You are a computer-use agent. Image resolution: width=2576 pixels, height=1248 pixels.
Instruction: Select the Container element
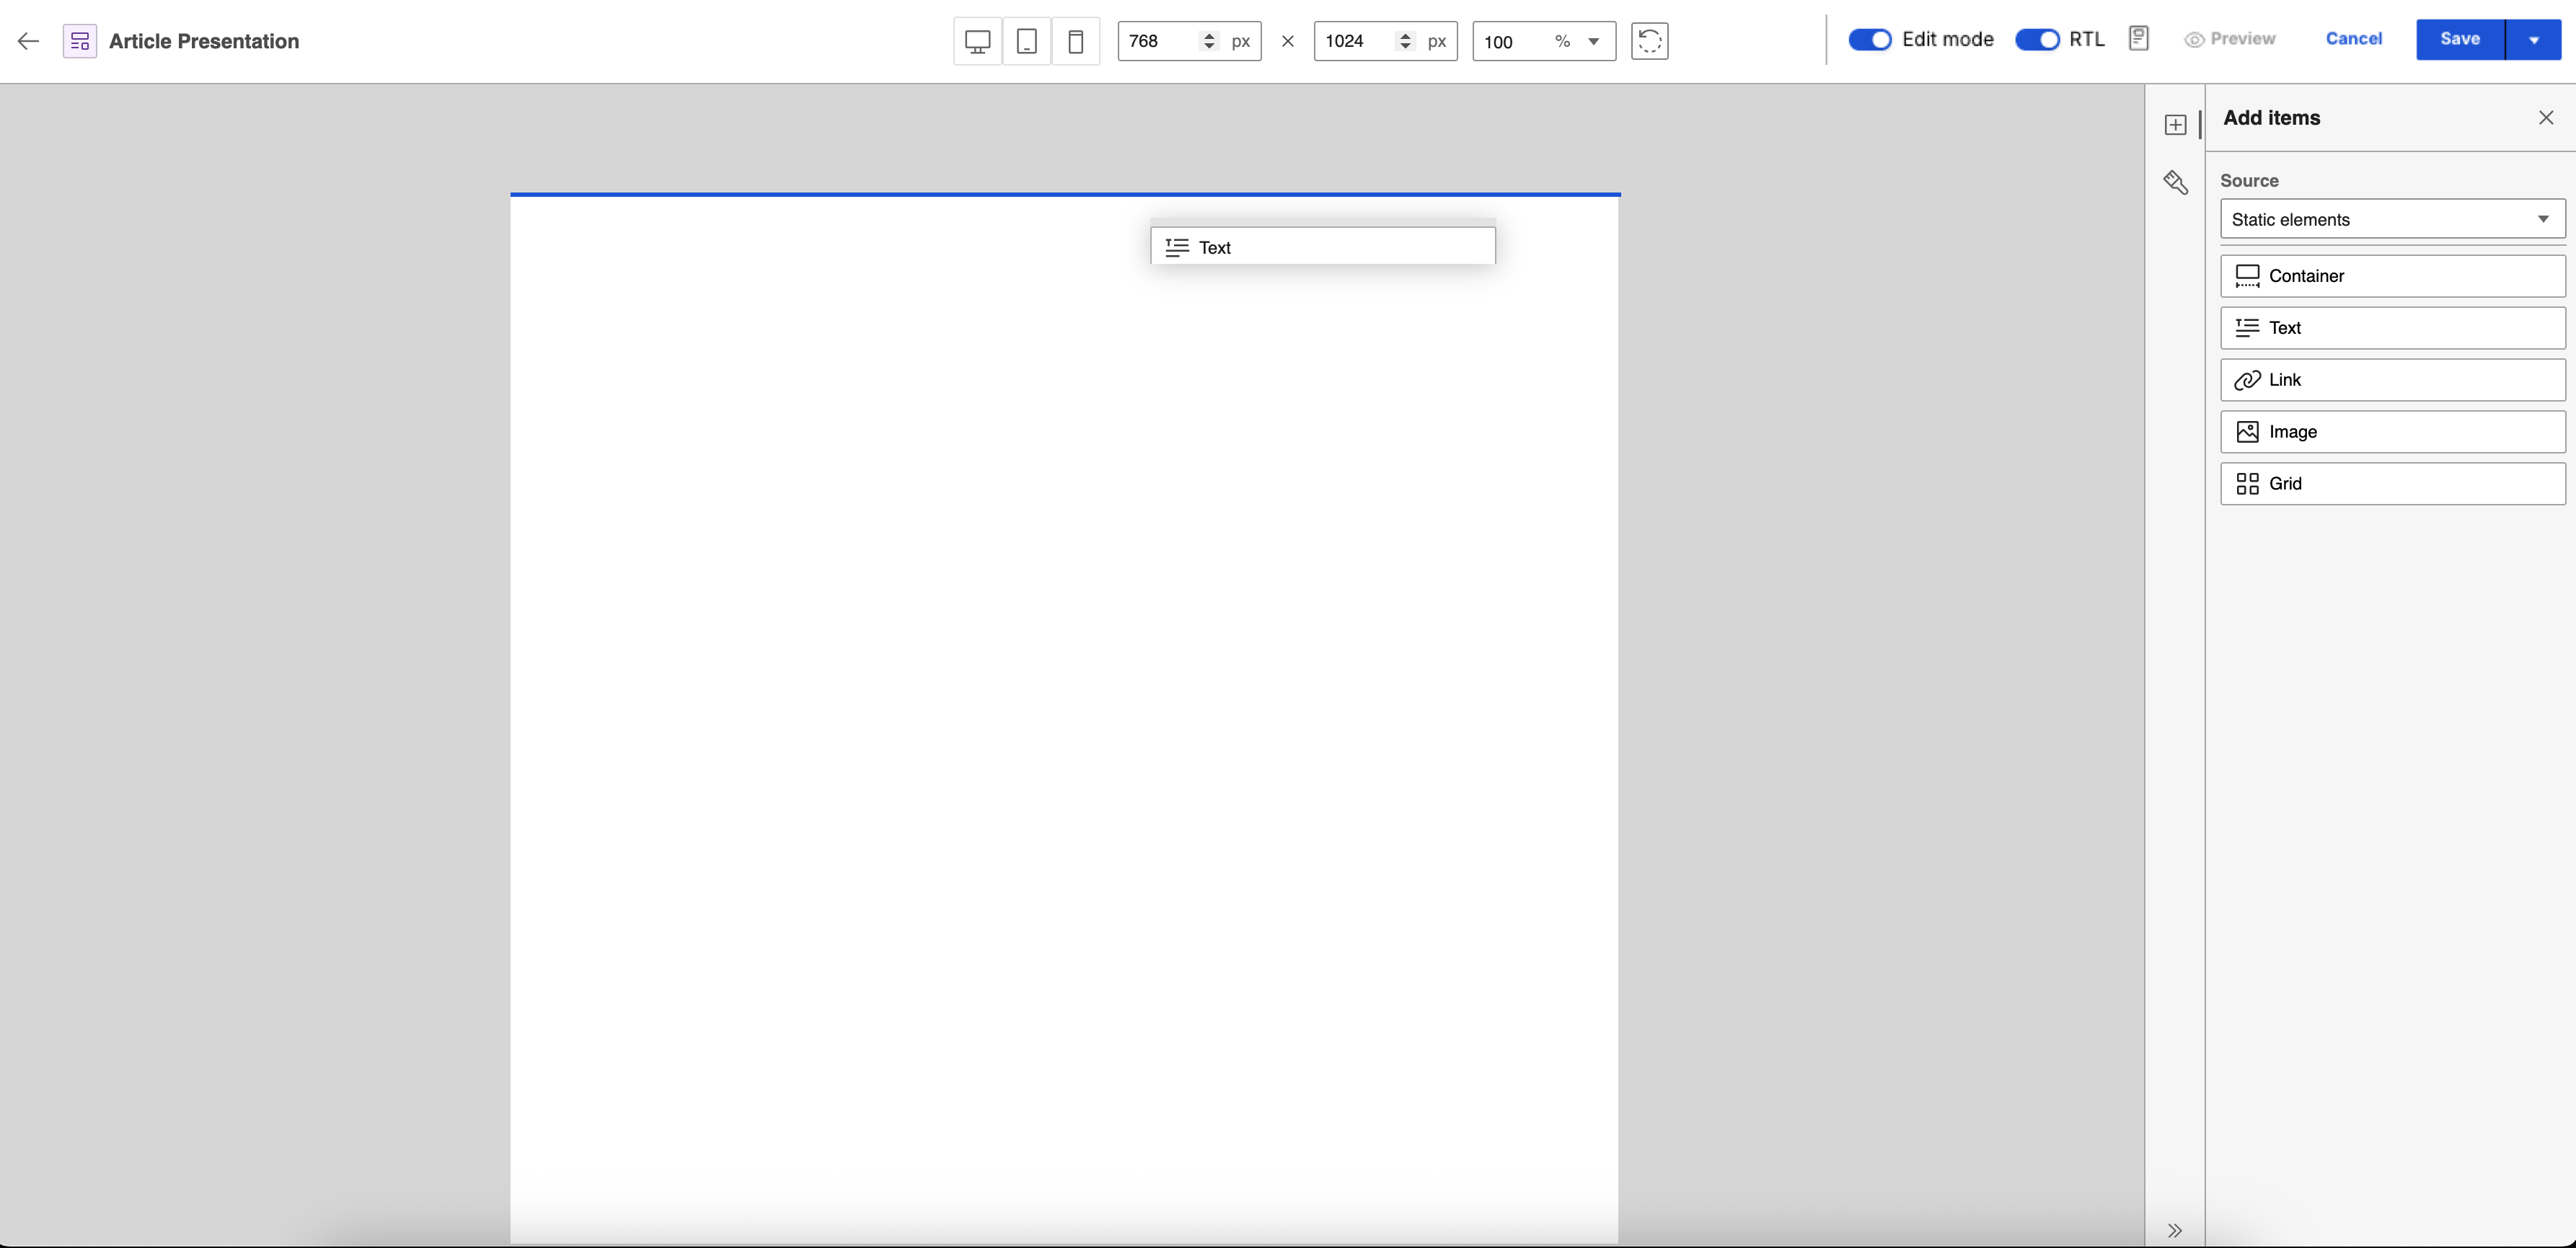coord(2392,276)
